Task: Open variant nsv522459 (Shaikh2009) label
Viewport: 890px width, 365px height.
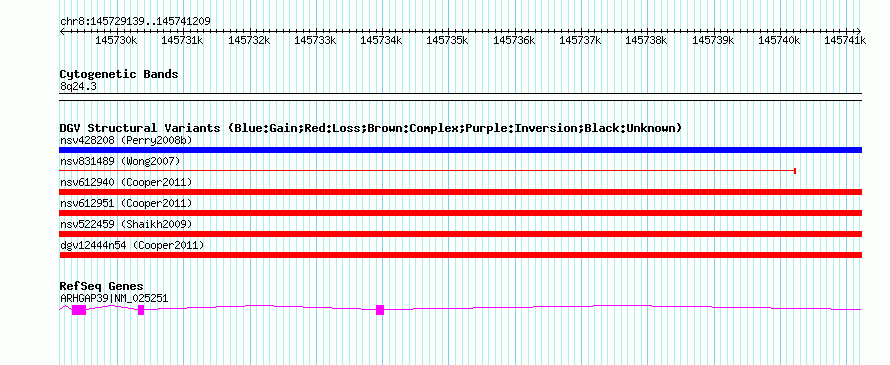Action: [126, 224]
